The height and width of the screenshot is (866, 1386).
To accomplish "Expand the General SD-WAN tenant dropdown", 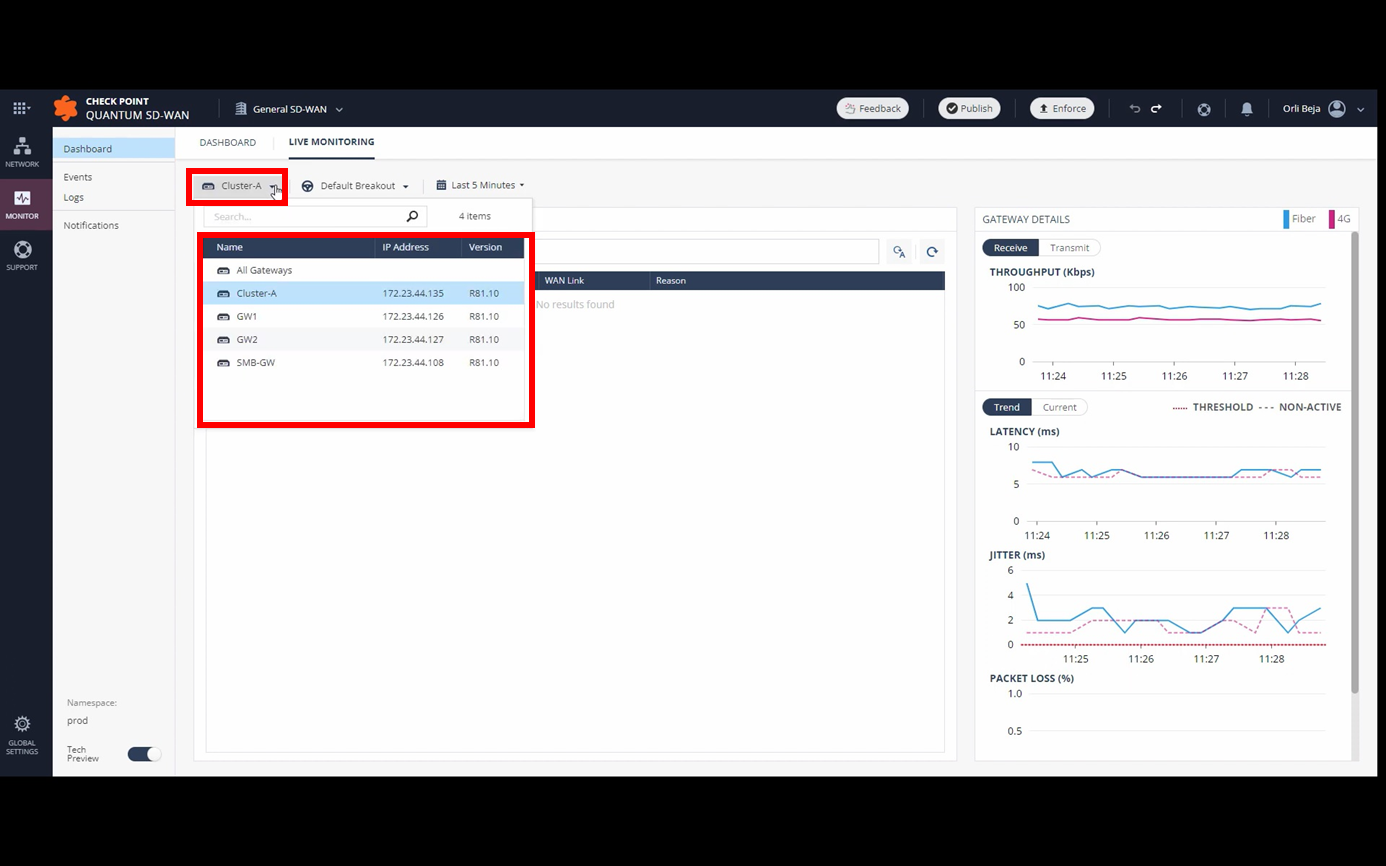I will click(x=339, y=109).
